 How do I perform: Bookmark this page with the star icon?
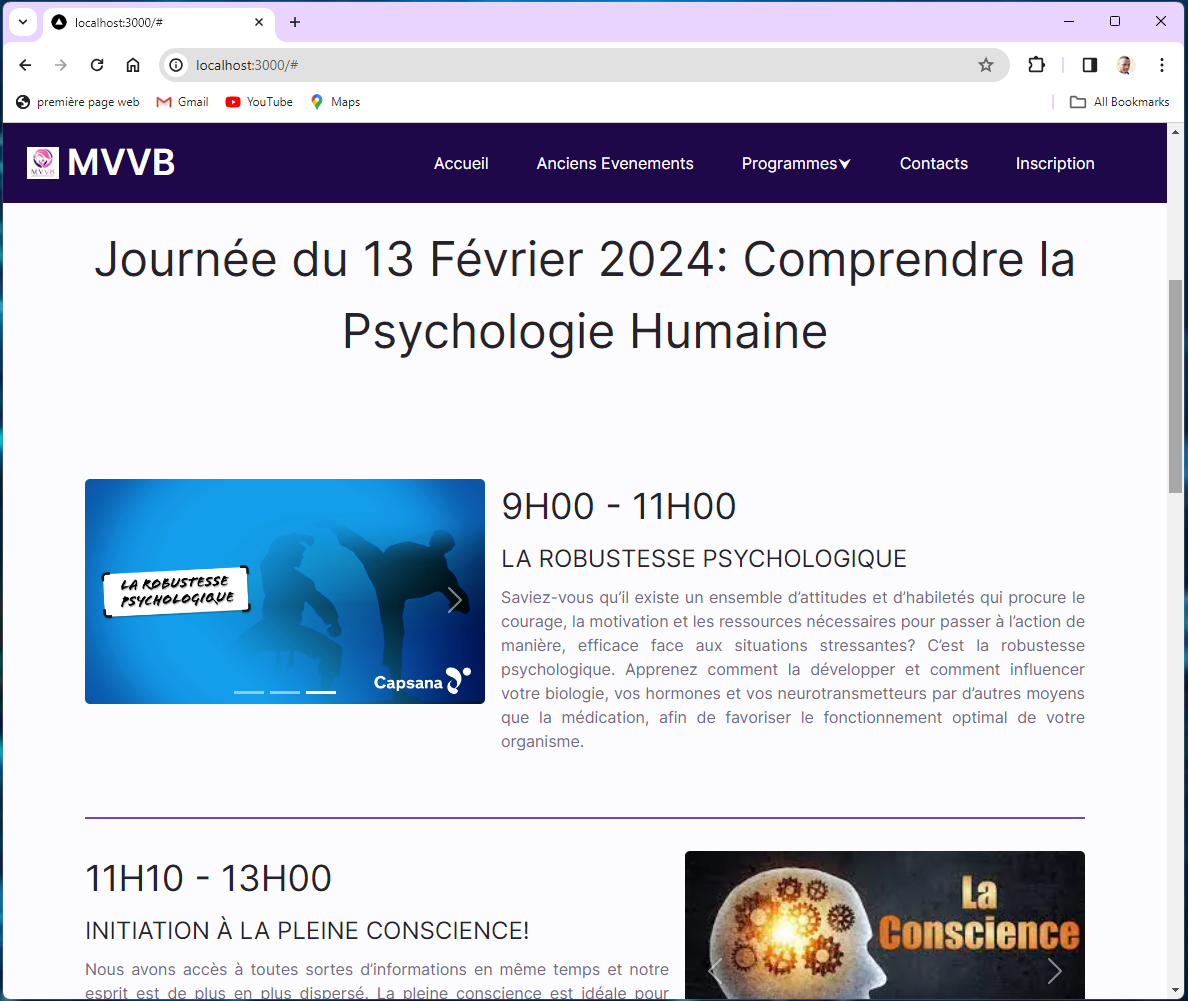click(x=986, y=65)
